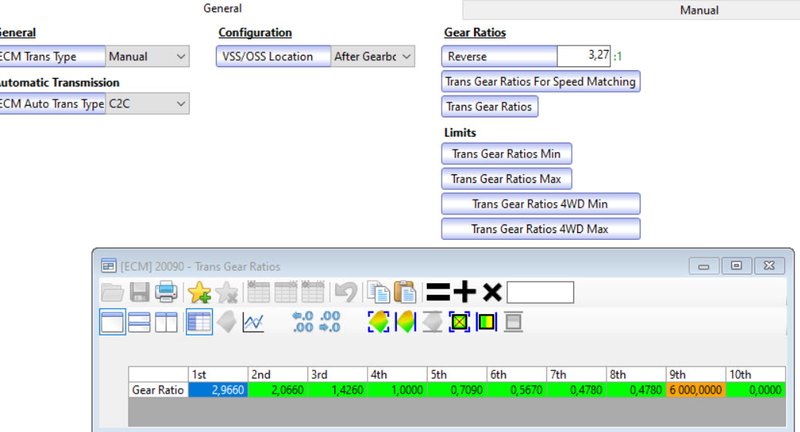Maximize the Trans Gear Ratios window

[x=736, y=266]
